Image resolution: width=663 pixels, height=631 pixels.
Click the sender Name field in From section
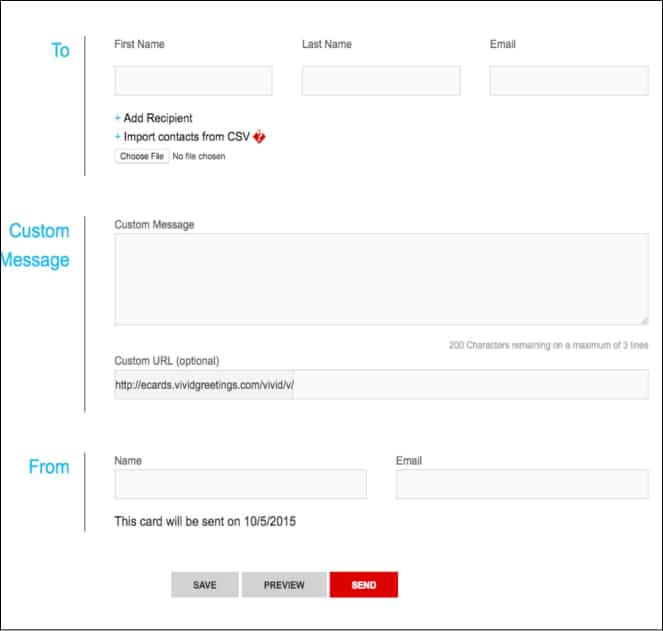pos(240,485)
